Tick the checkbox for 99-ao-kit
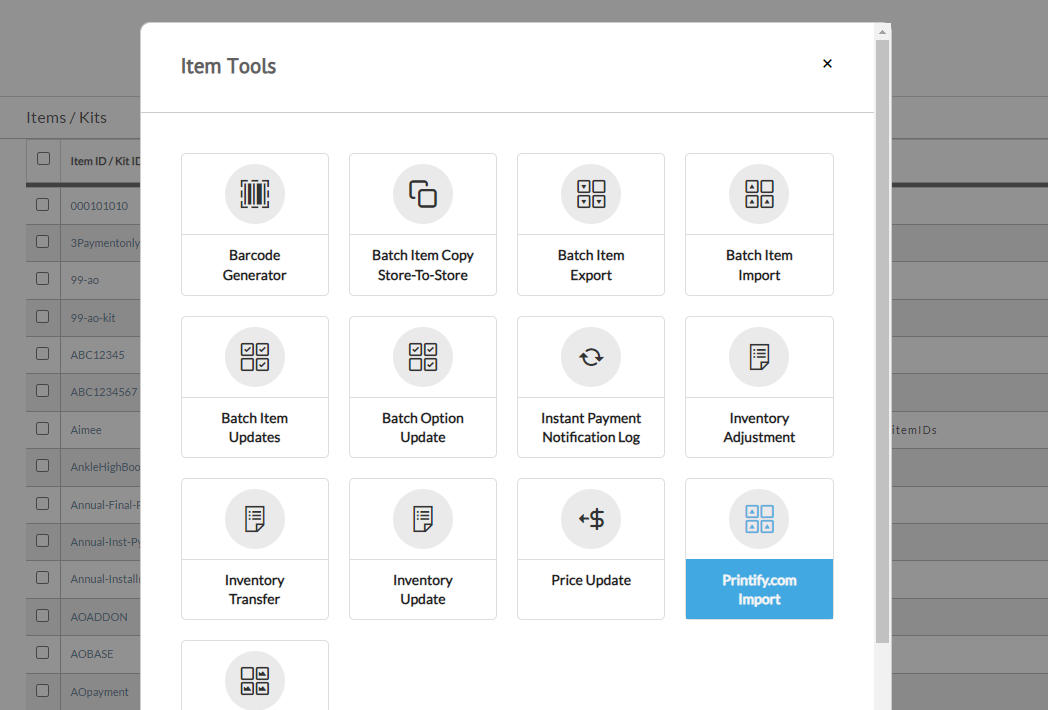Image resolution: width=1048 pixels, height=710 pixels. tap(43, 316)
